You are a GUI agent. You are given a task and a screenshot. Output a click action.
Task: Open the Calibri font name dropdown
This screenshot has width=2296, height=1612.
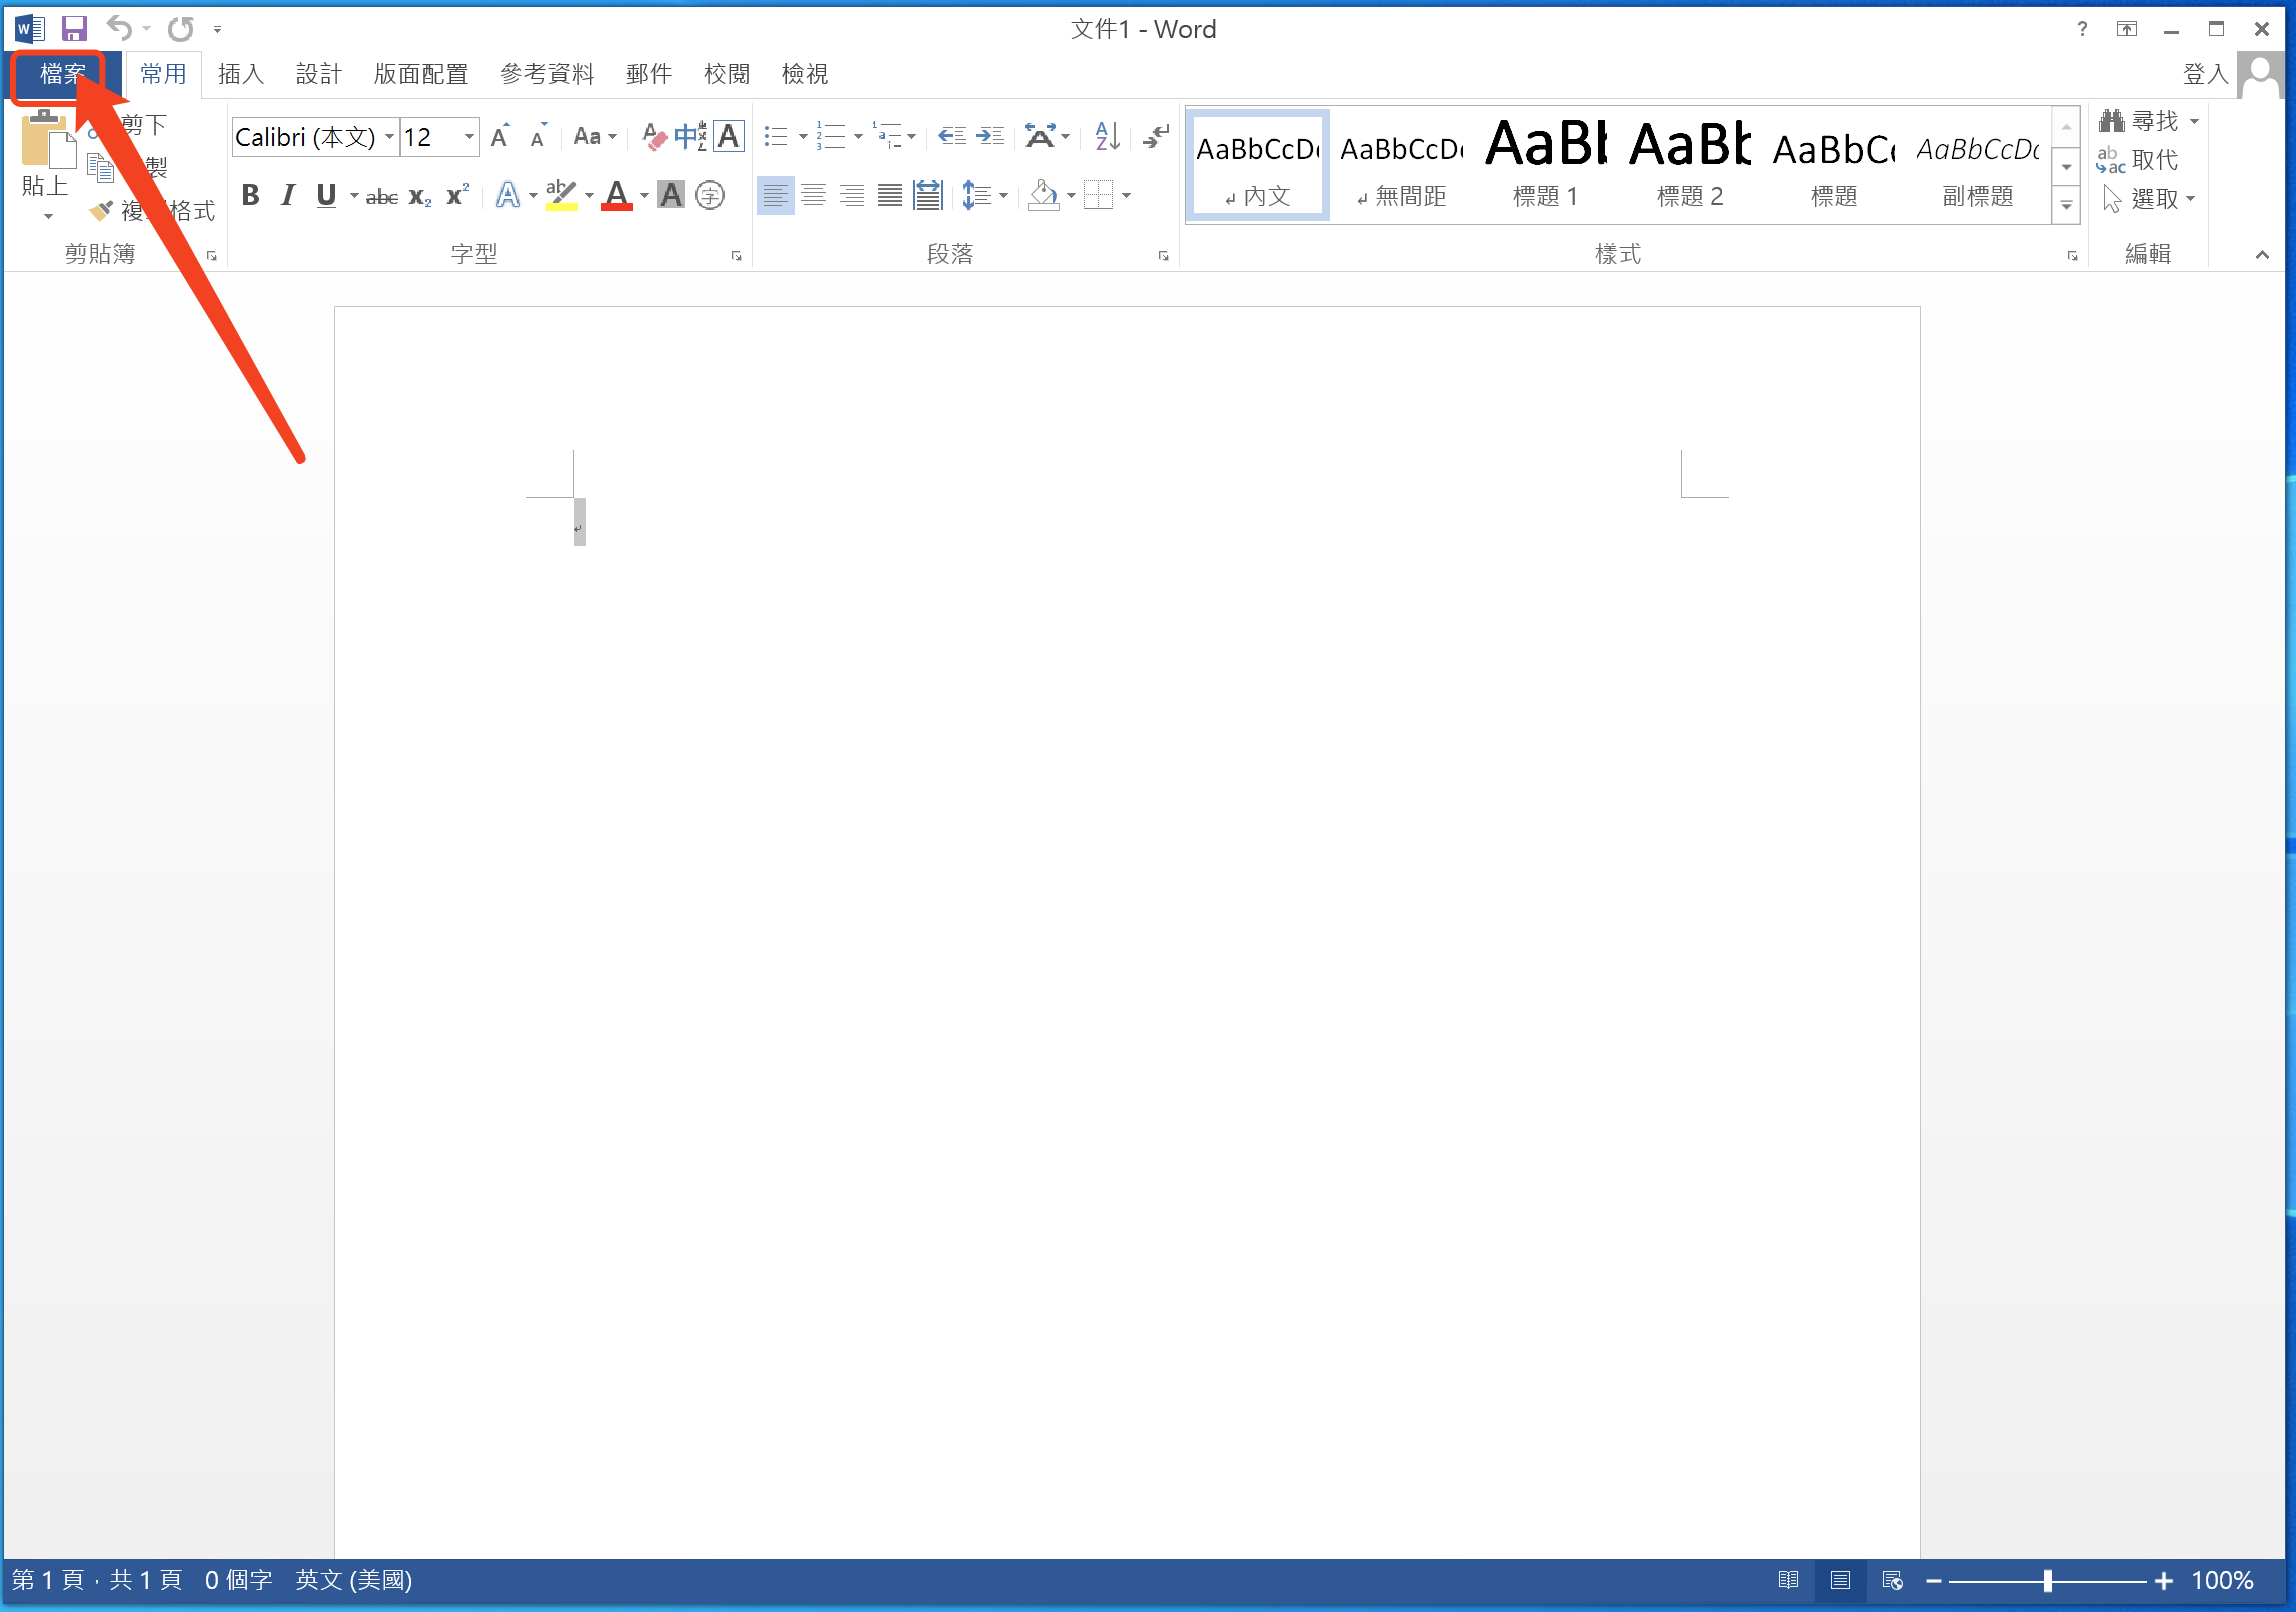(x=389, y=137)
